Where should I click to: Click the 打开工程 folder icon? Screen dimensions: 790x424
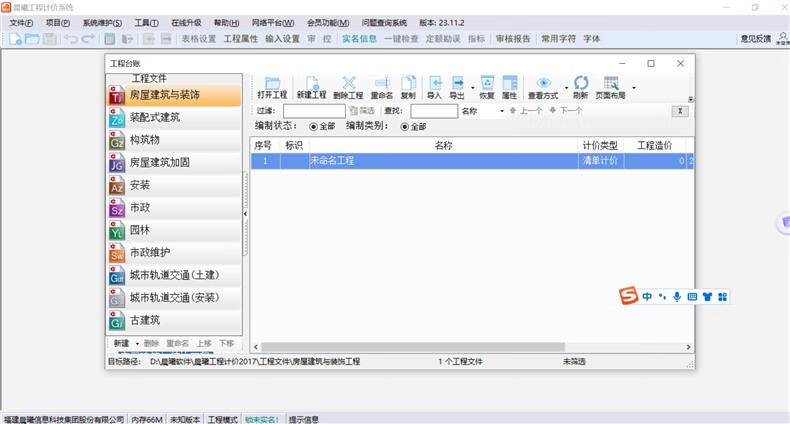pyautogui.click(x=271, y=84)
